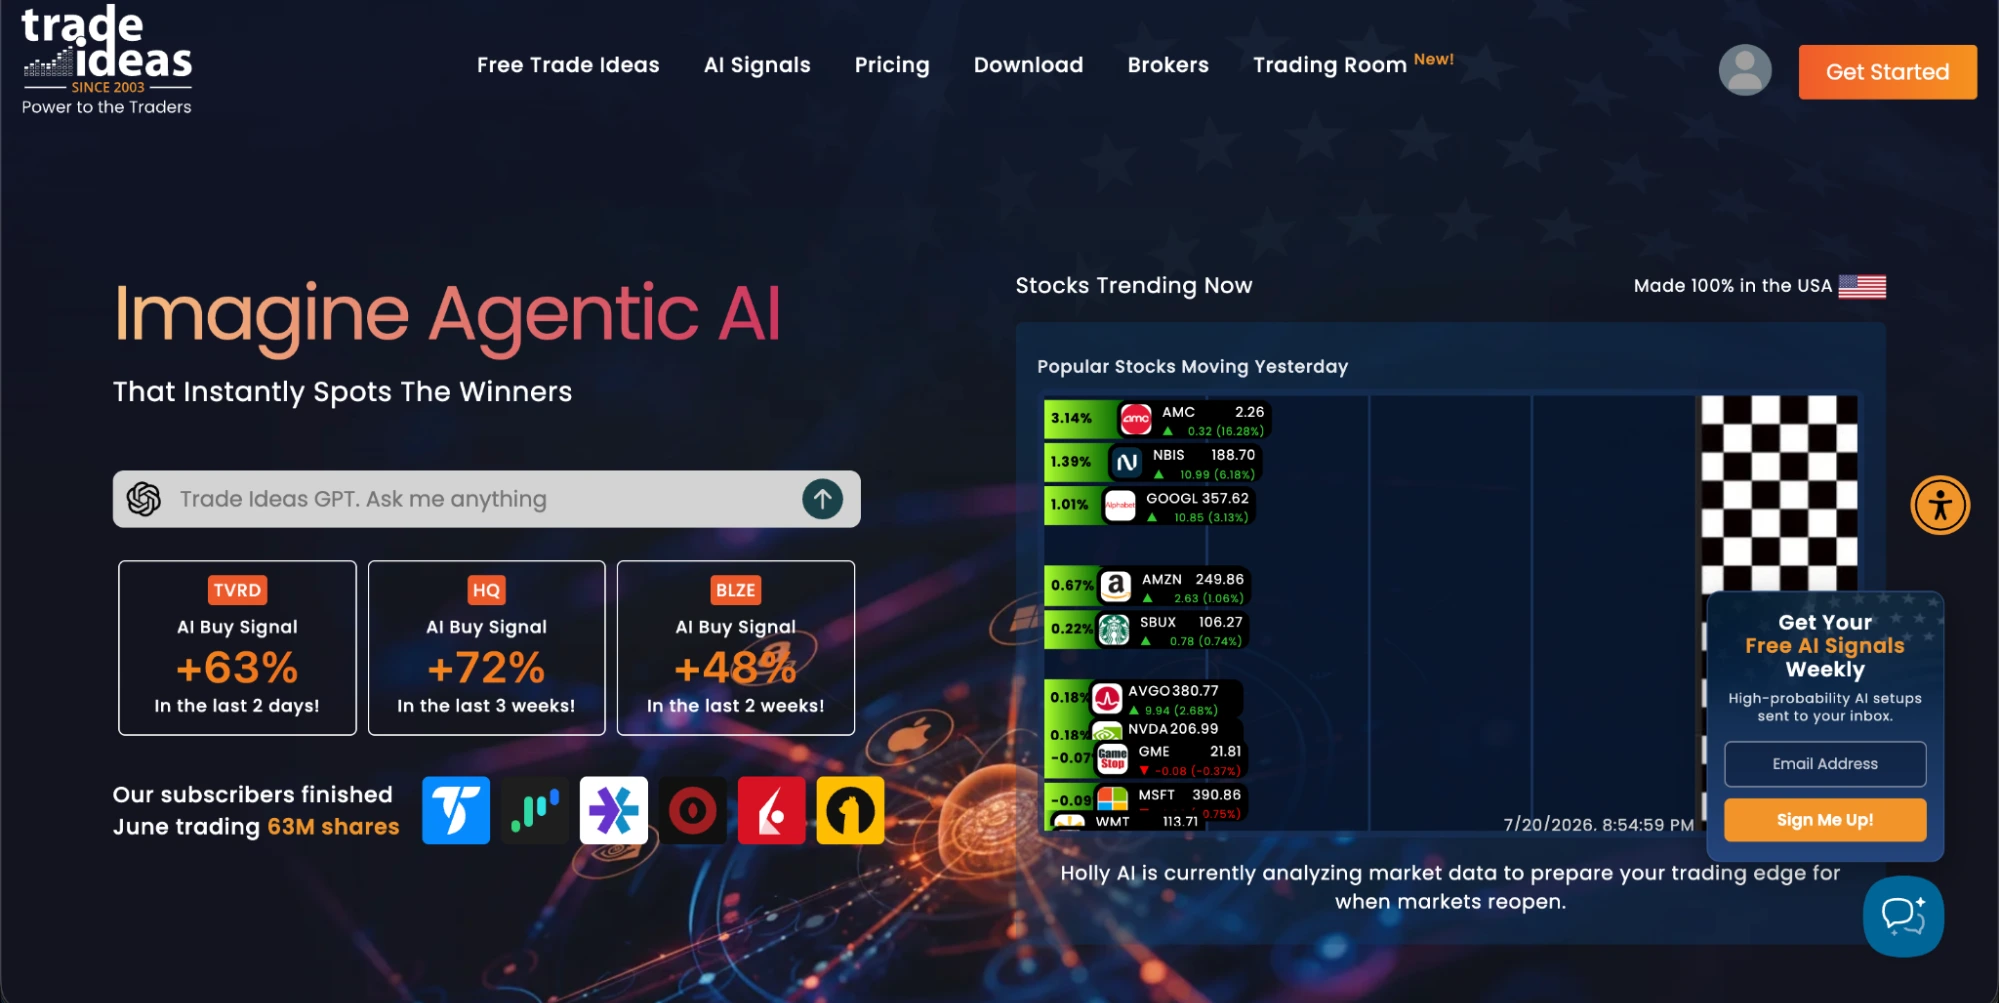1999x1004 pixels.
Task: Select the NVDA 206.99 stock row
Action: pyautogui.click(x=1143, y=730)
